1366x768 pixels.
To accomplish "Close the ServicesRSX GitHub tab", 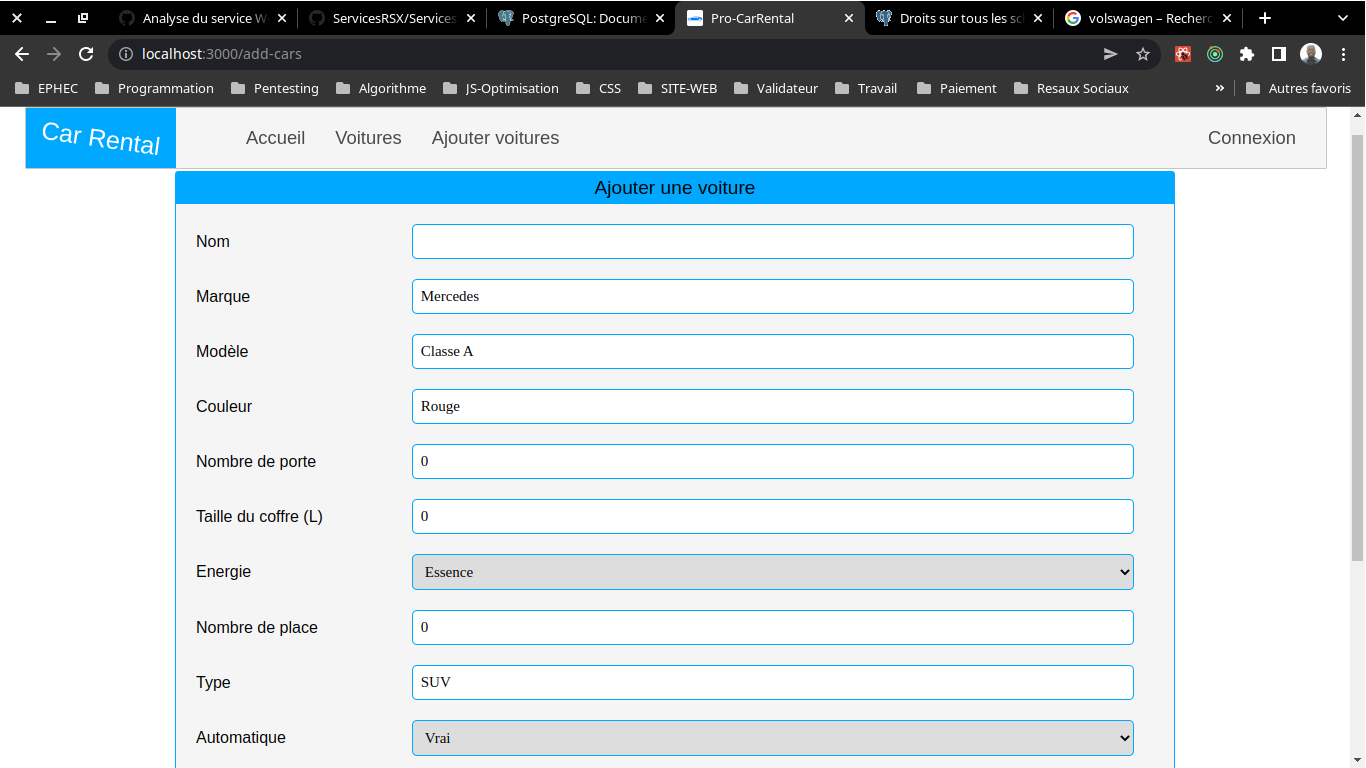I will pos(471,18).
